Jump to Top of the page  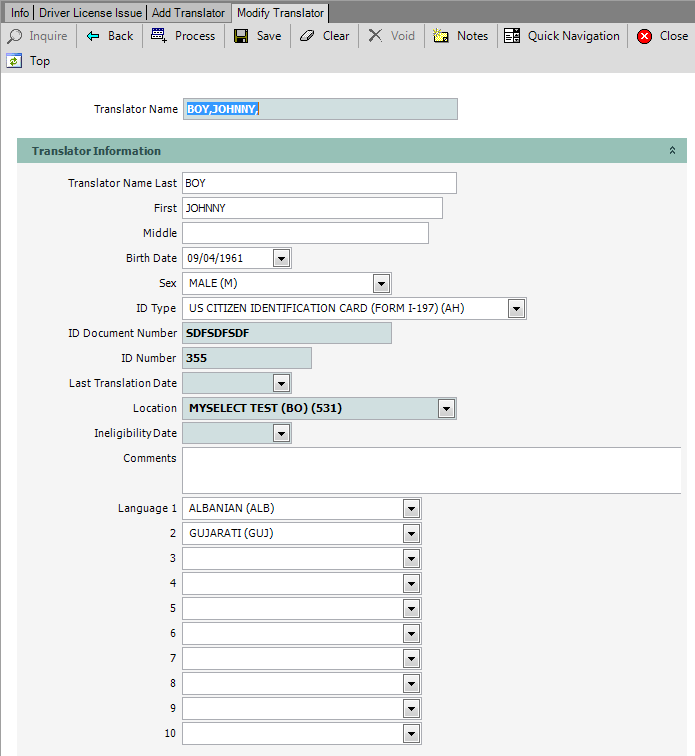(x=15, y=61)
